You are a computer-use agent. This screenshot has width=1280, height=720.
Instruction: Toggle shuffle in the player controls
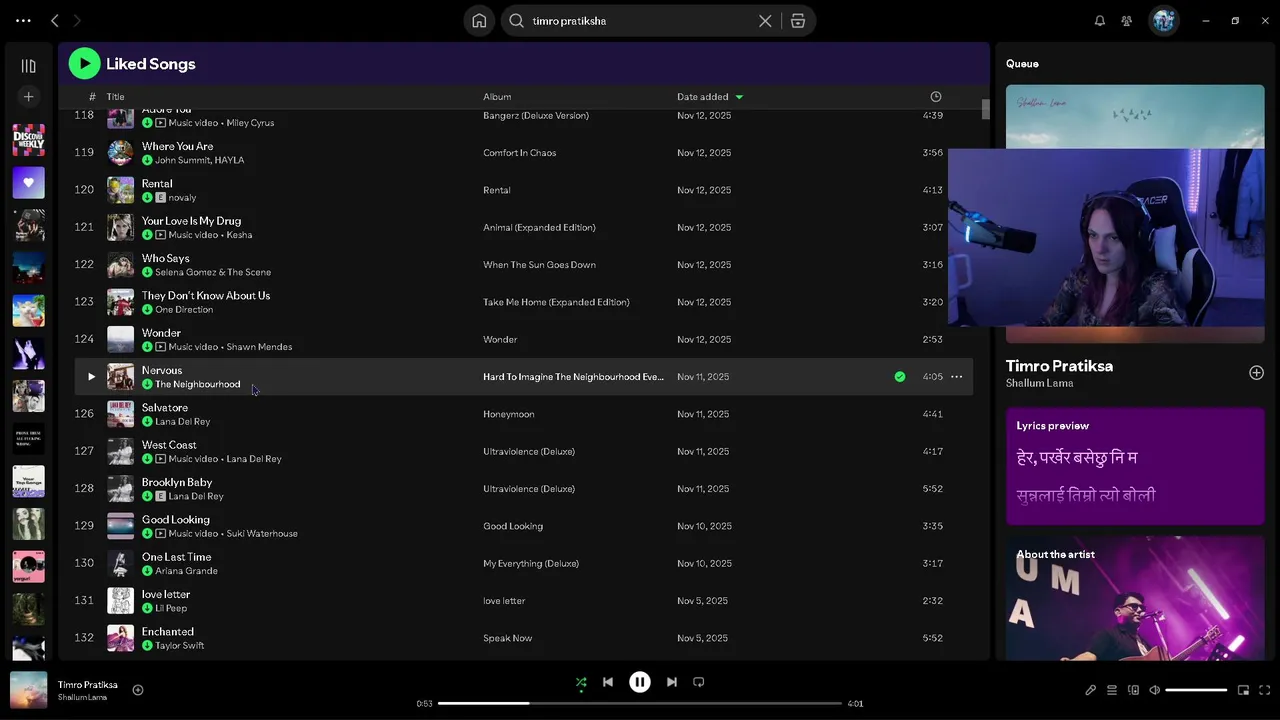581,683
